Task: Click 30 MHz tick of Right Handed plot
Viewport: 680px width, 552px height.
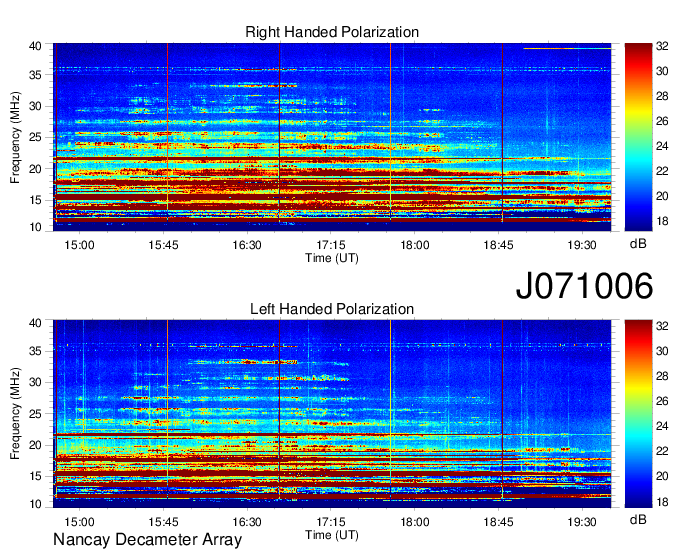Action: 36,106
